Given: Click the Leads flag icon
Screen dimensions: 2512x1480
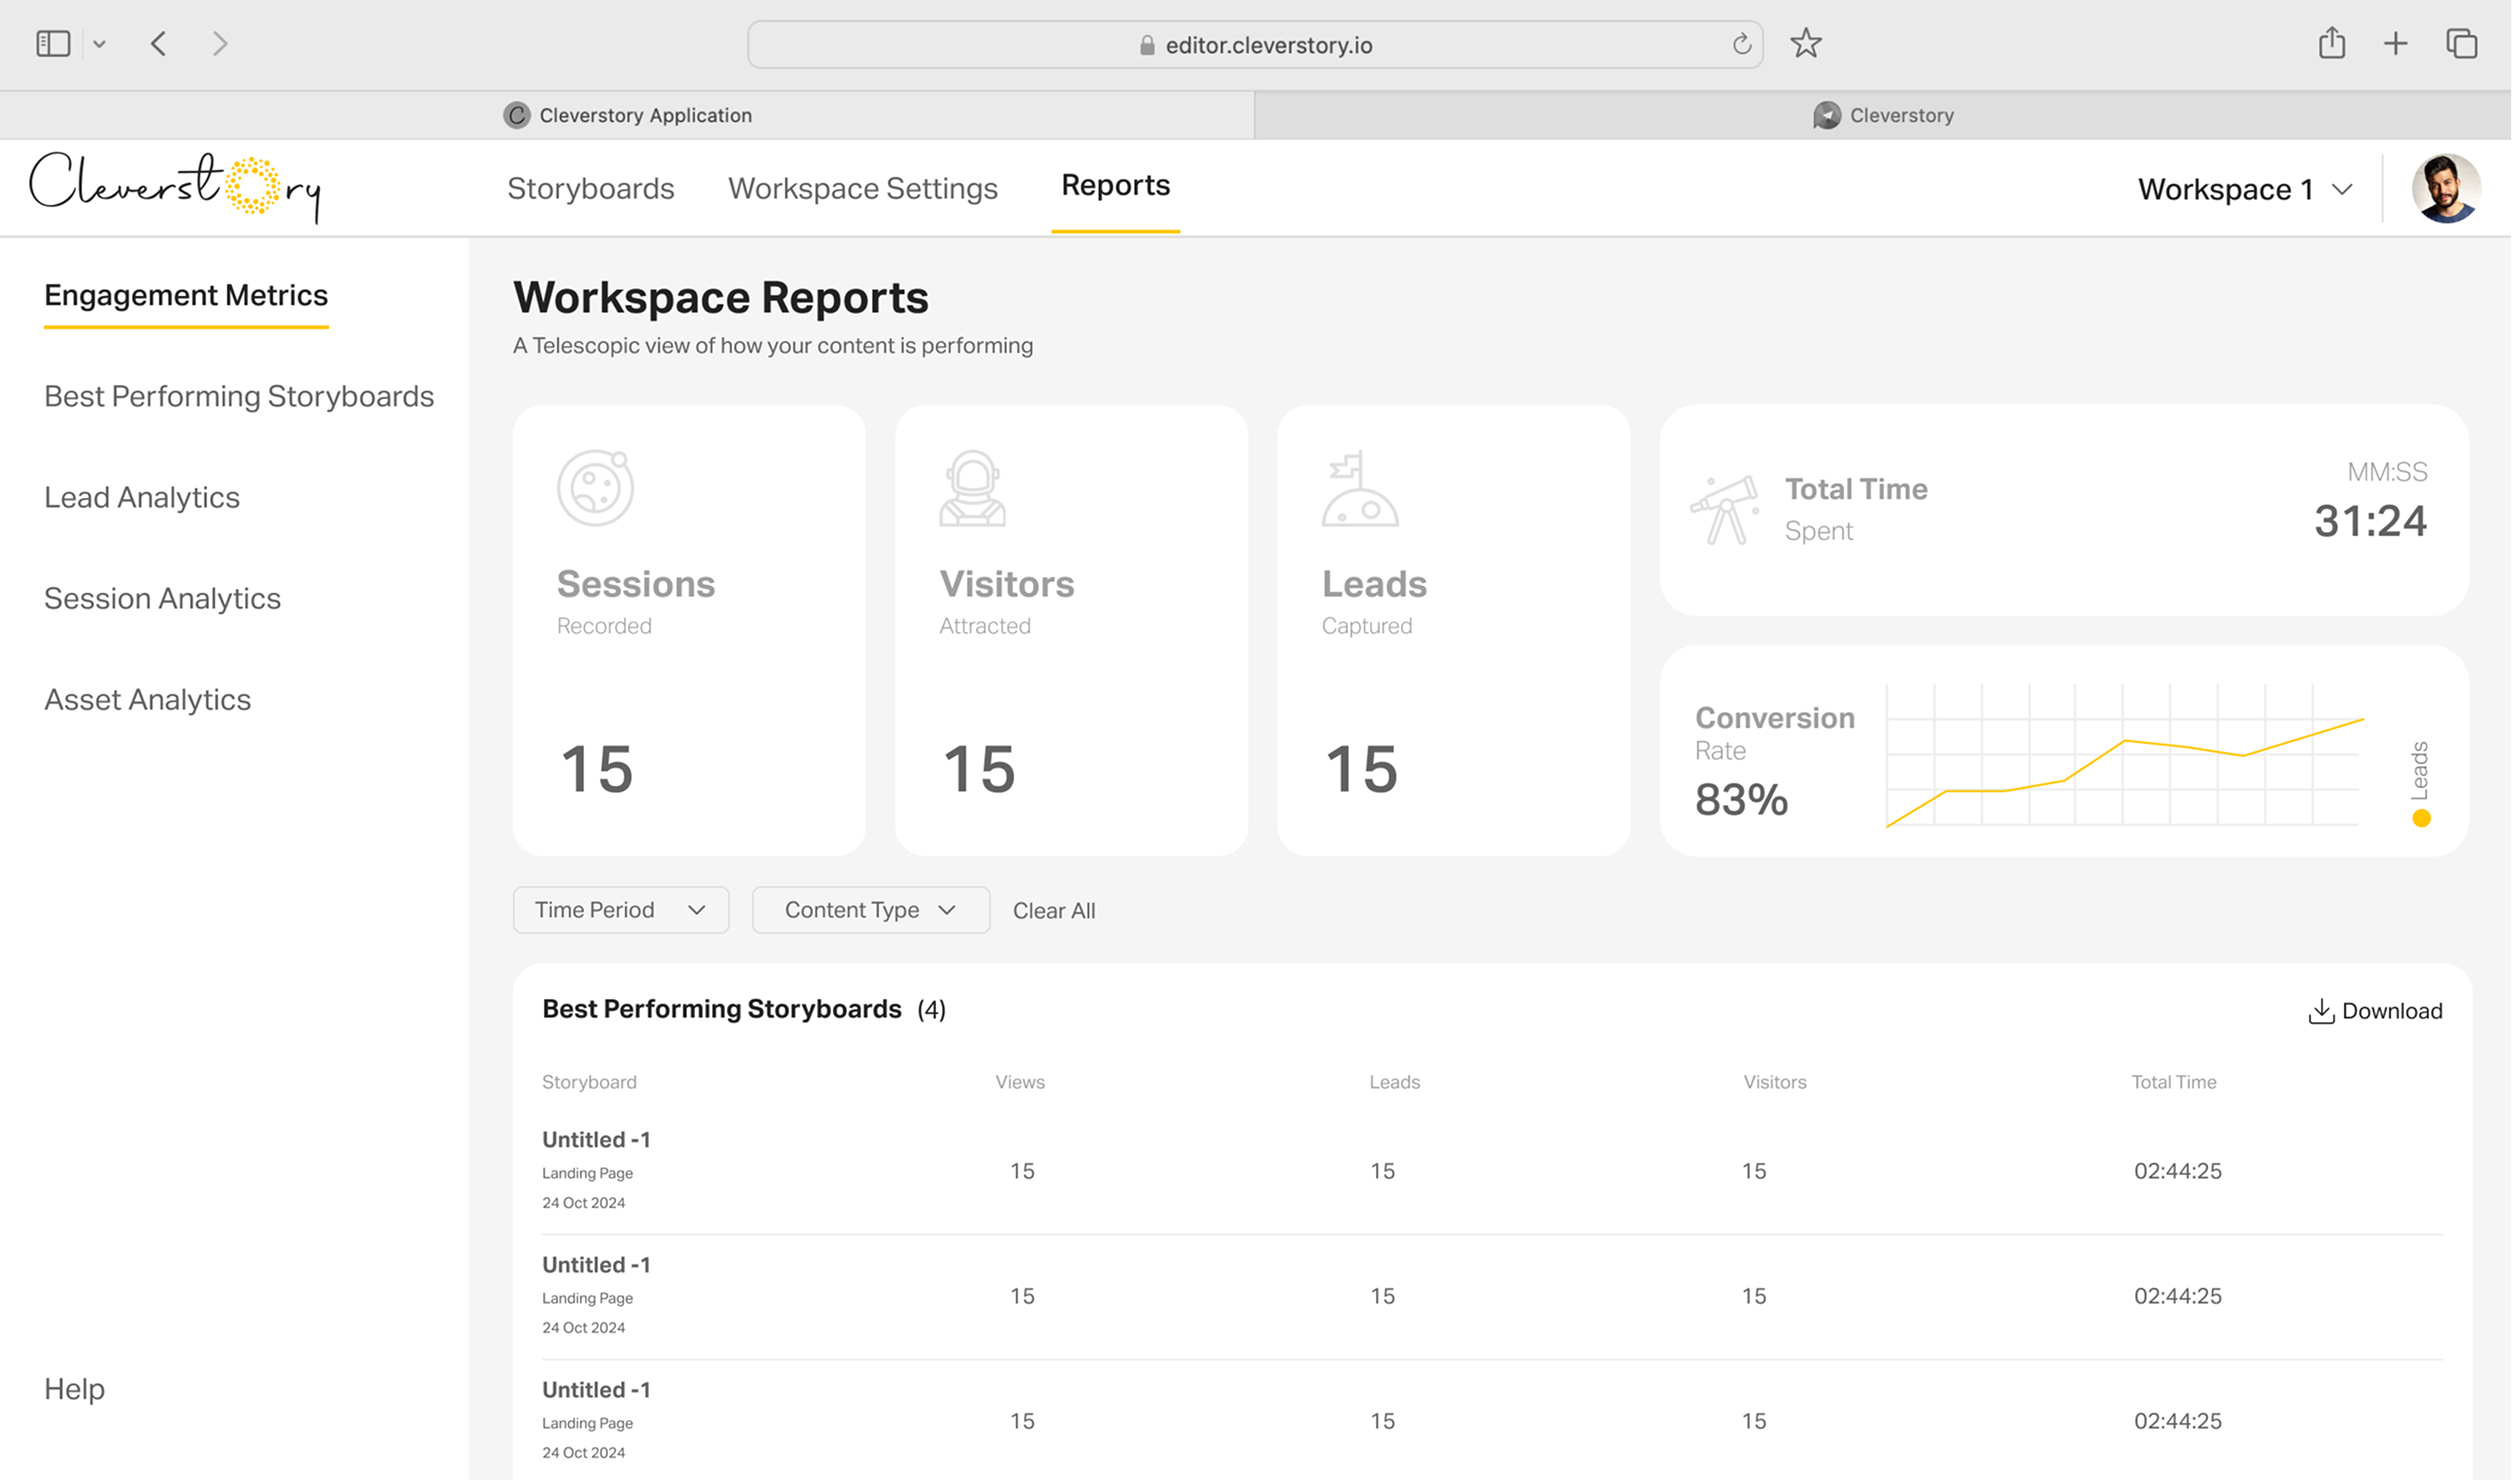Looking at the screenshot, I should 1360,488.
